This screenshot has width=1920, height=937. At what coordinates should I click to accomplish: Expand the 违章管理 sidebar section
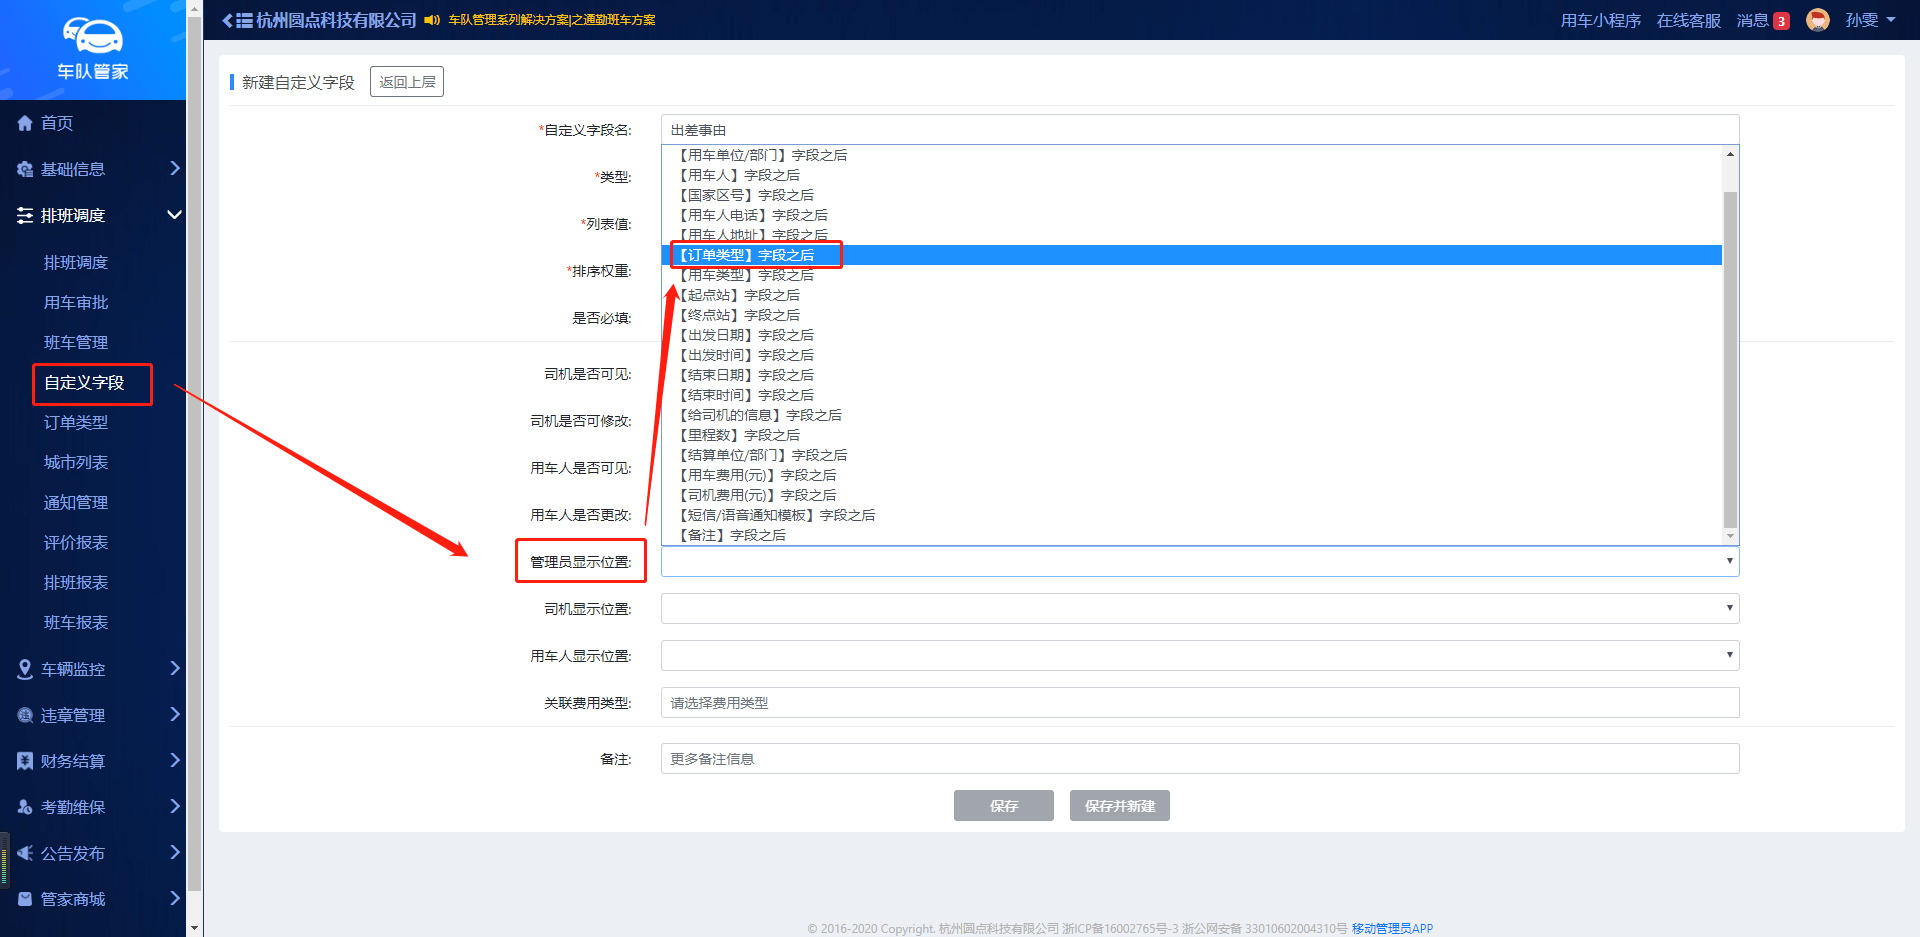click(x=174, y=715)
